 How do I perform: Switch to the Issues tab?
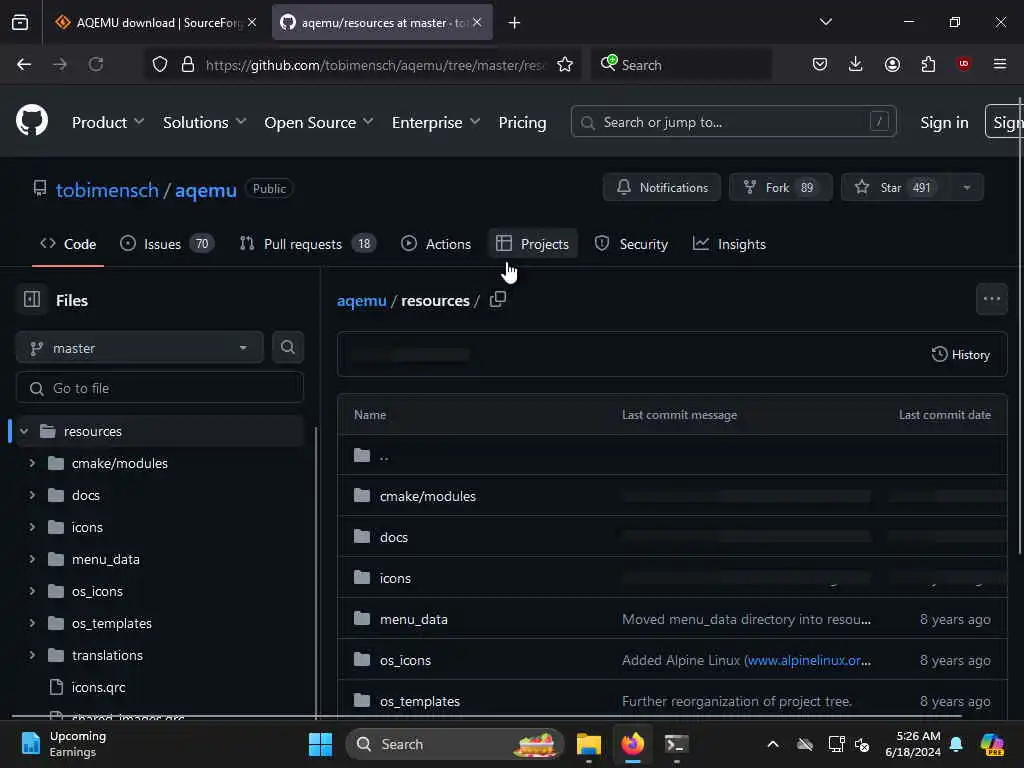pyautogui.click(x=167, y=244)
